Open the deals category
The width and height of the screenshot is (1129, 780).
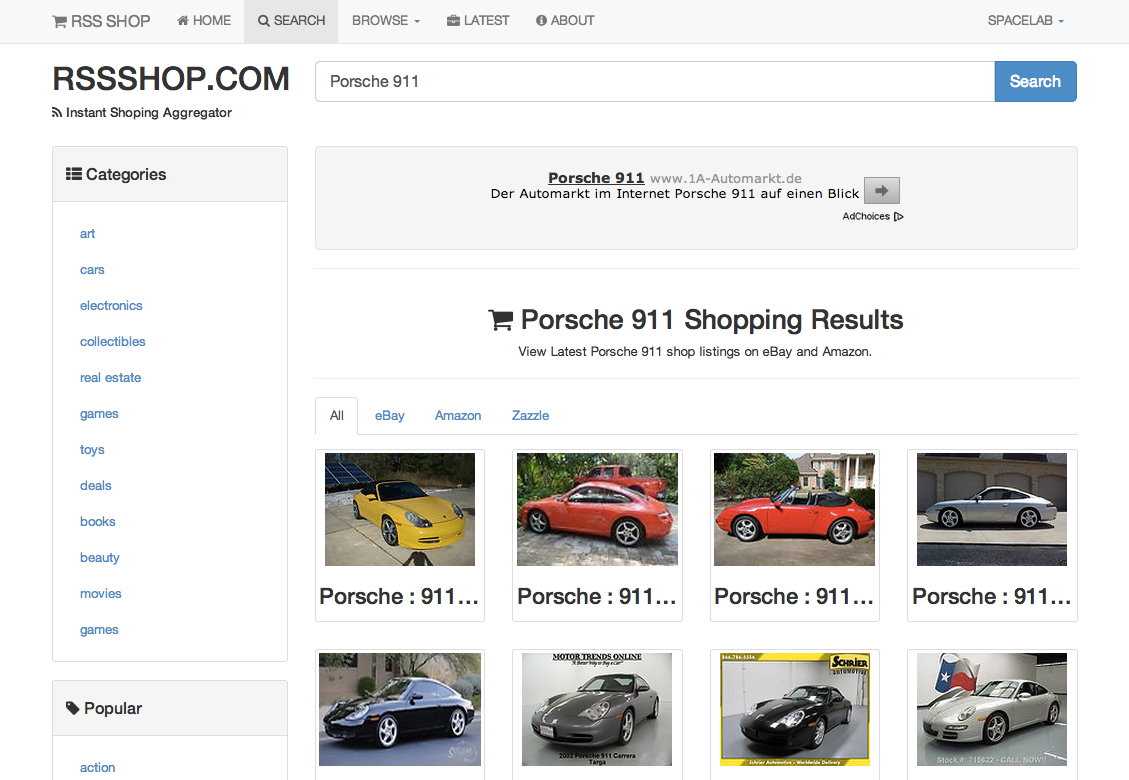96,485
